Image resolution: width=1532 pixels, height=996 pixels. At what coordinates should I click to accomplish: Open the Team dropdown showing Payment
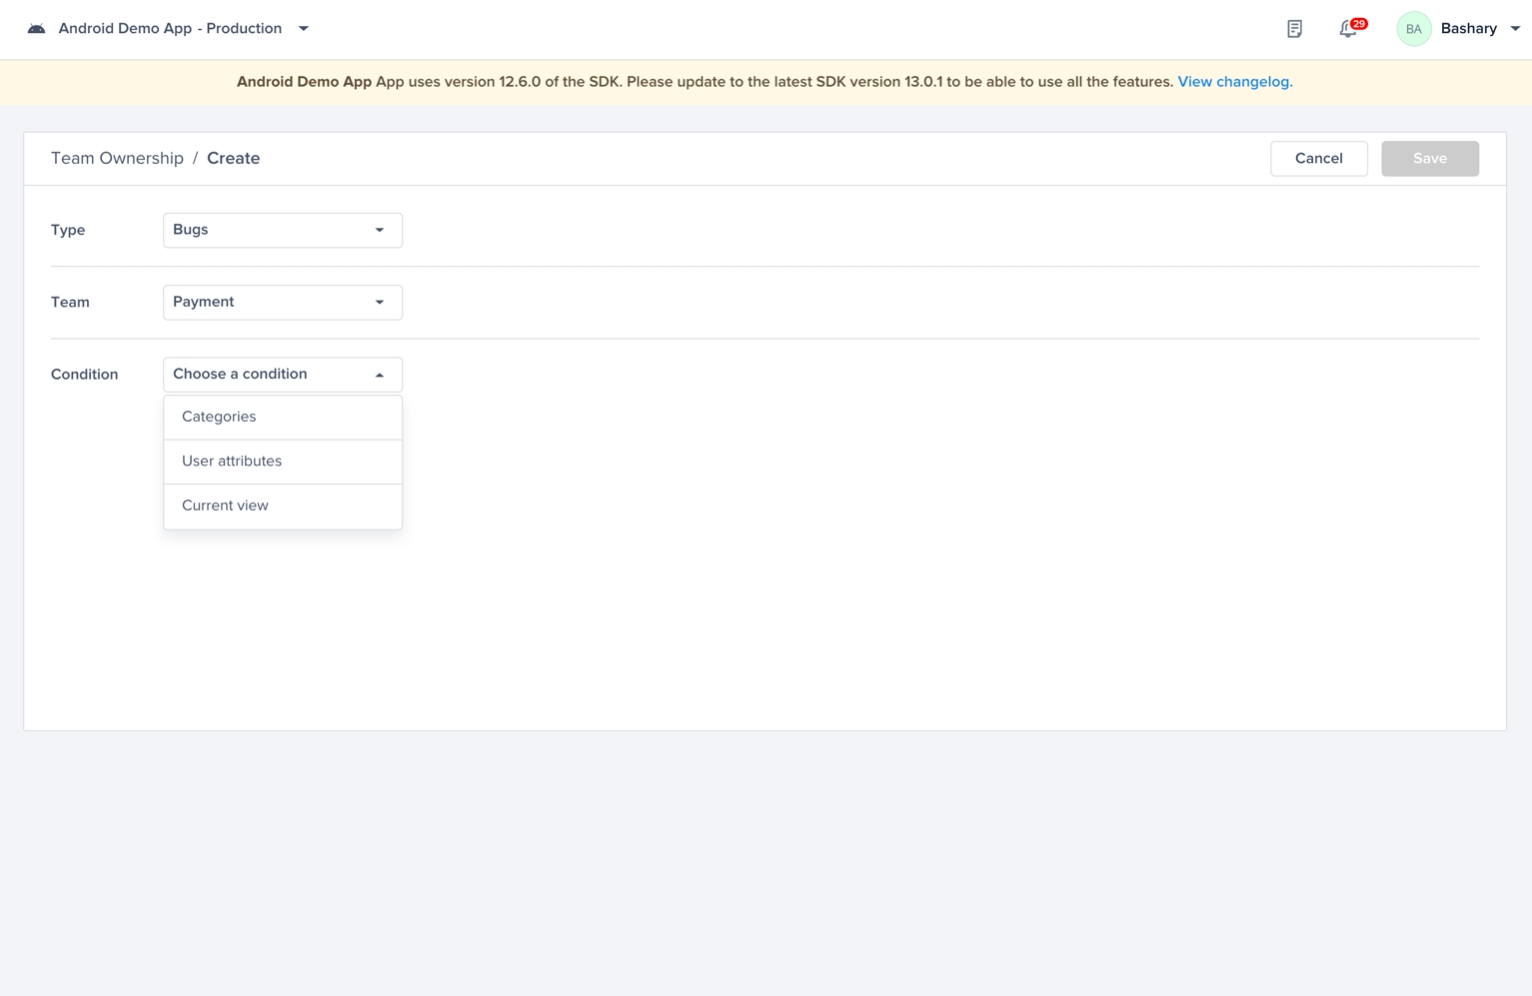[x=282, y=302]
